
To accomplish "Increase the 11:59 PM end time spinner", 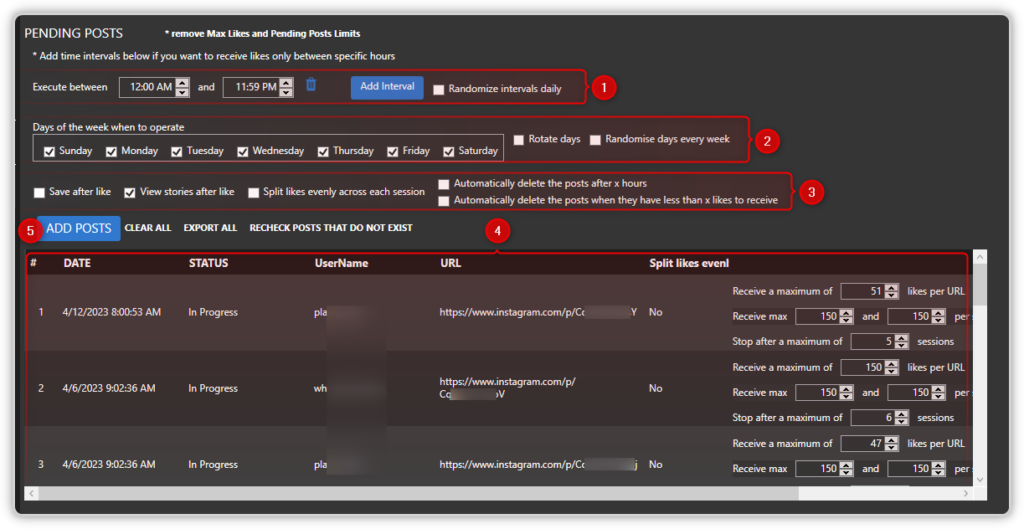I will (286, 82).
